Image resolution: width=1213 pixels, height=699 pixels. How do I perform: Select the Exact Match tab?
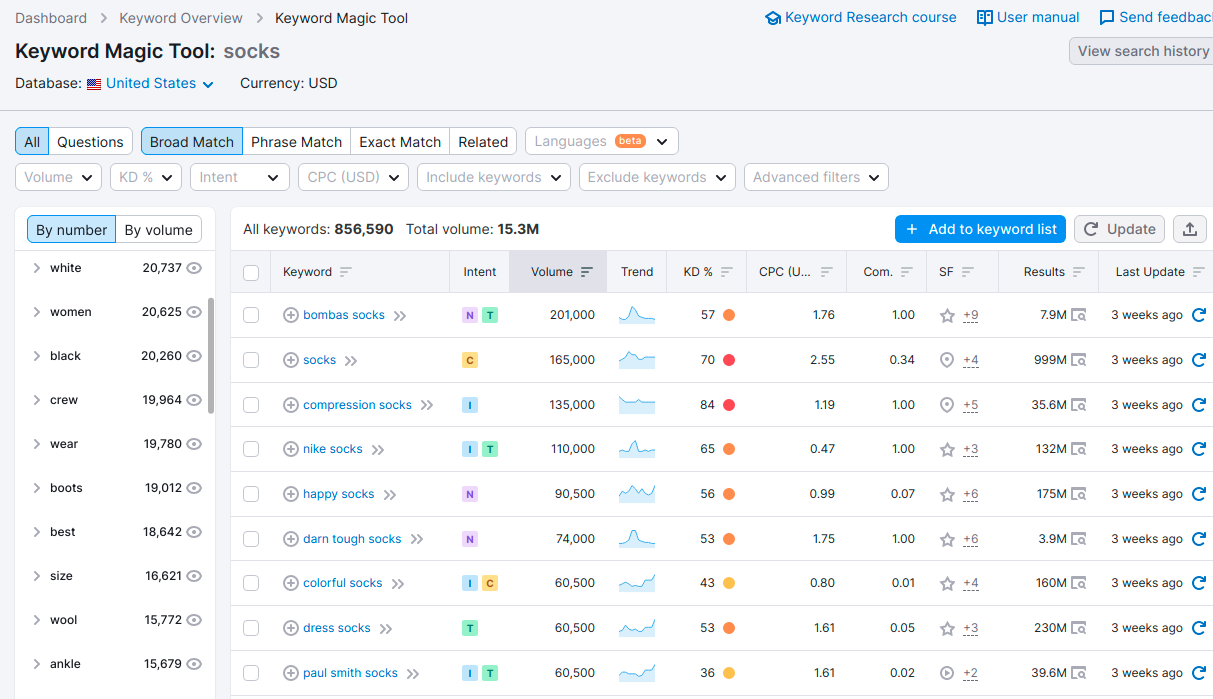pos(400,141)
